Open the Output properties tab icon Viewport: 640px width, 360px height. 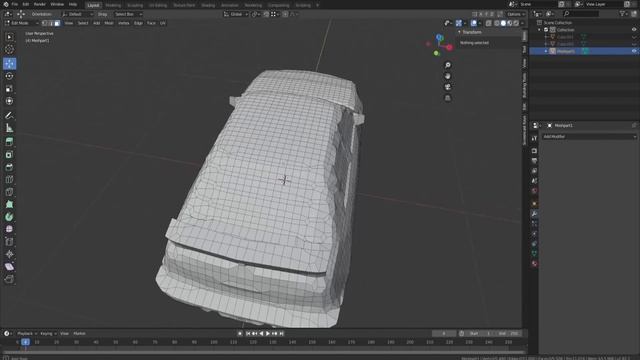click(x=534, y=161)
